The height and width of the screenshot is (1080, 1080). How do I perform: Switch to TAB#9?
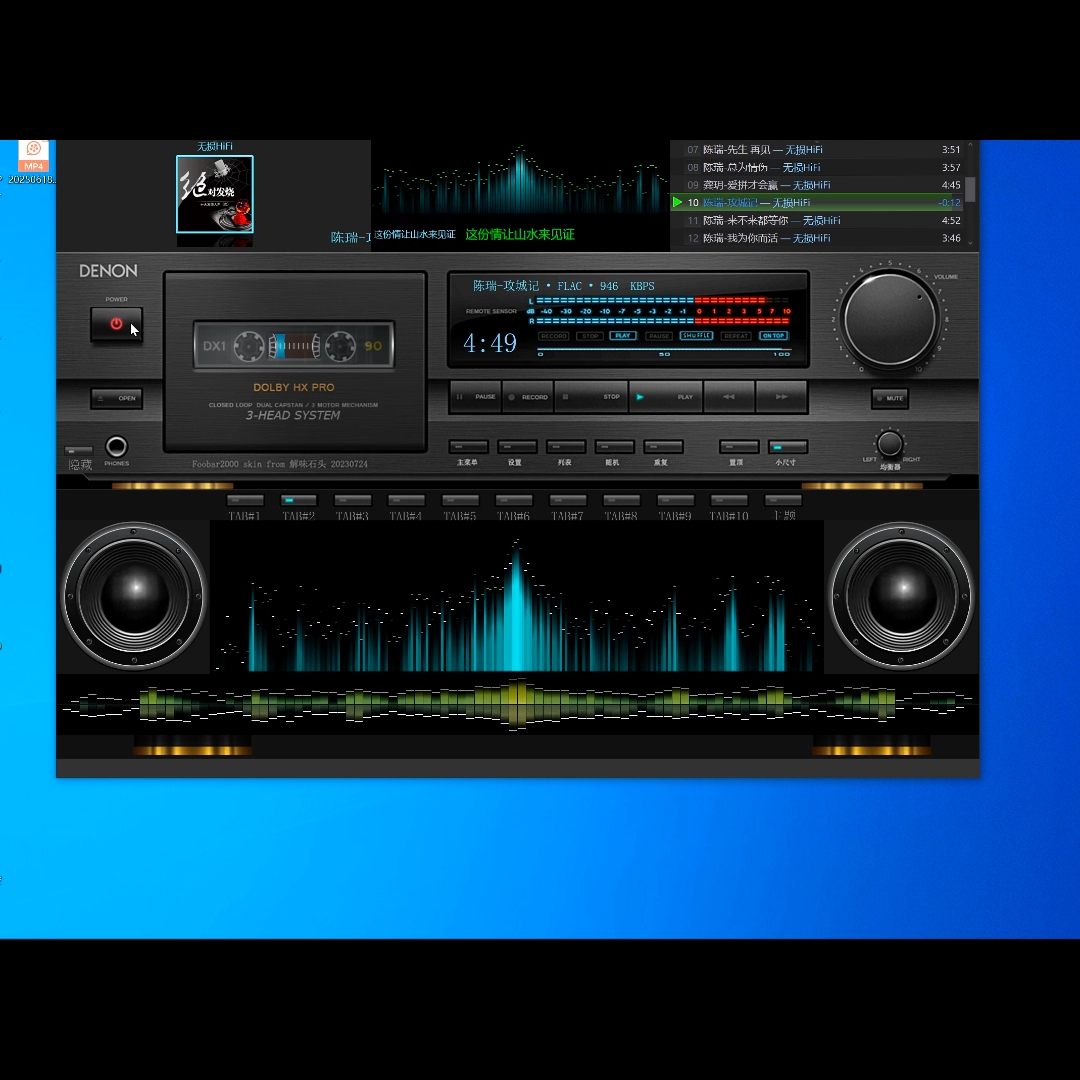tap(675, 501)
